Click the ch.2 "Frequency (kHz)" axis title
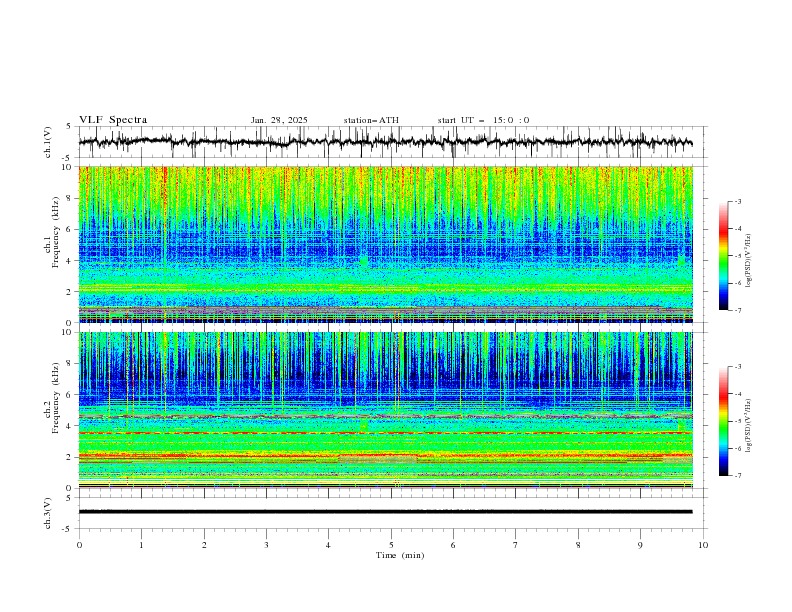Image resolution: width=792 pixels, height=612 pixels. [x=55, y=397]
